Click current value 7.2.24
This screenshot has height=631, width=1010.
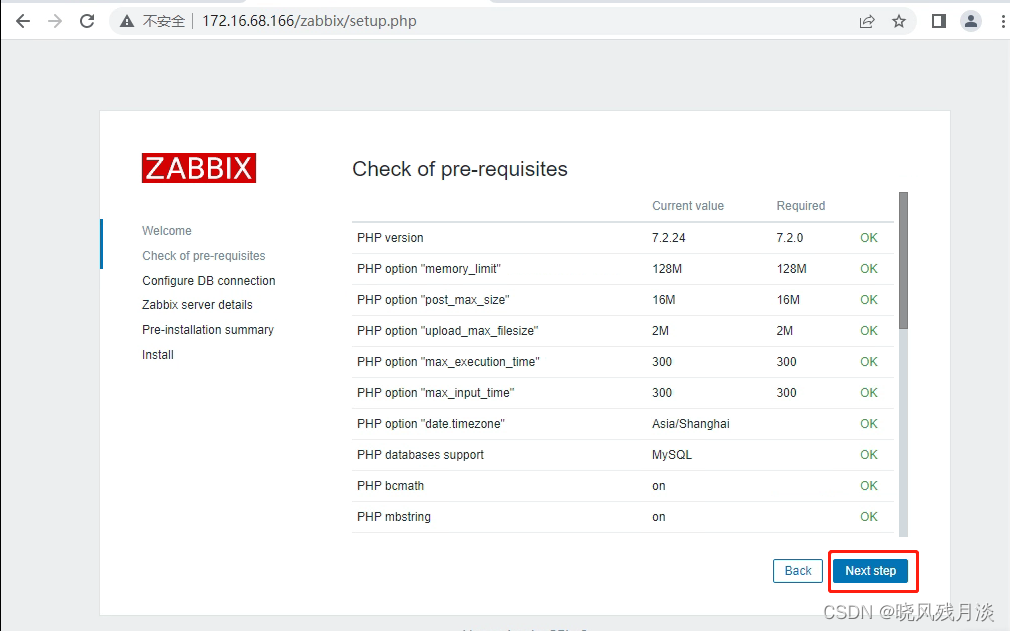pyautogui.click(x=669, y=238)
